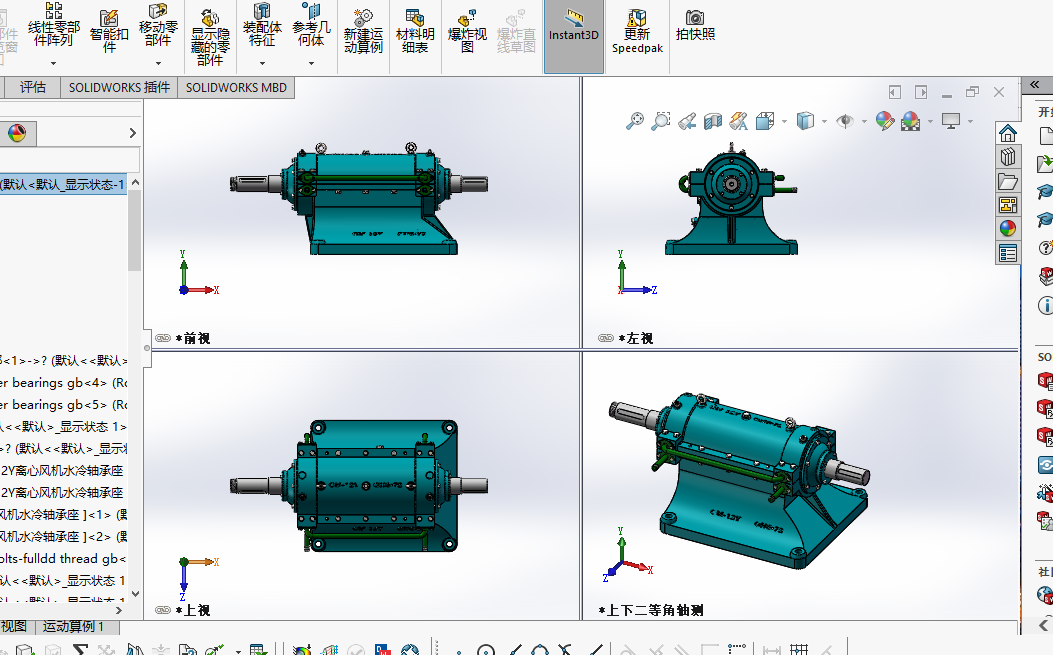Click the Dynamic Annotation Views icon

(x=738, y=121)
